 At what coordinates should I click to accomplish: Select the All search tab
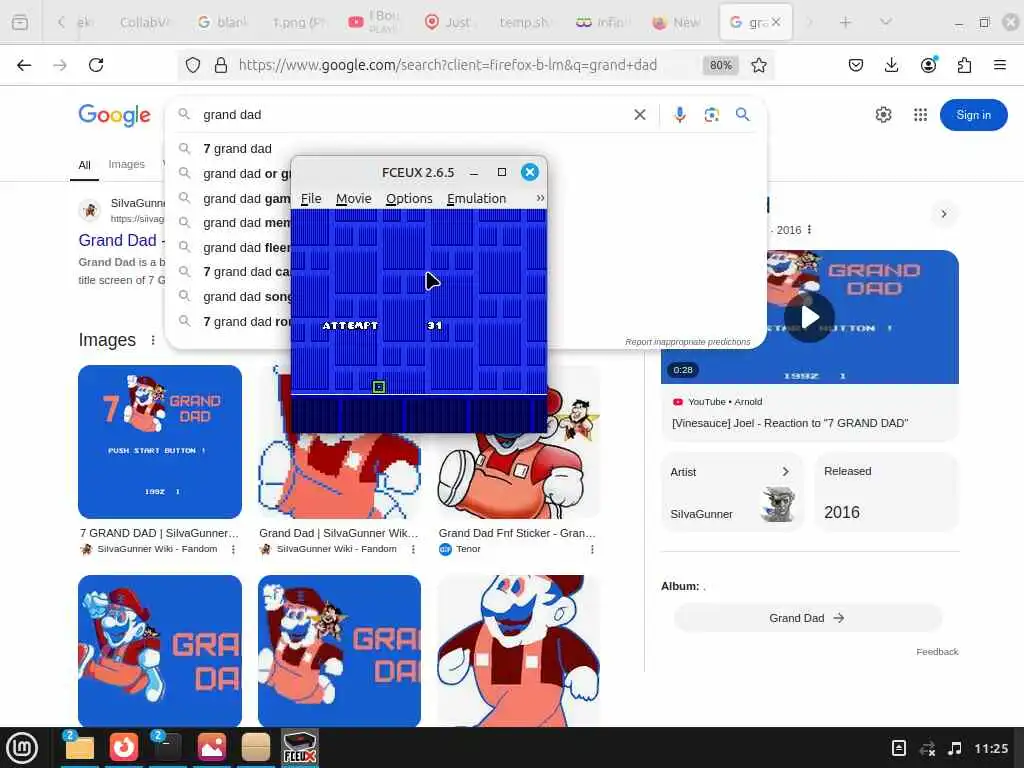point(84,165)
